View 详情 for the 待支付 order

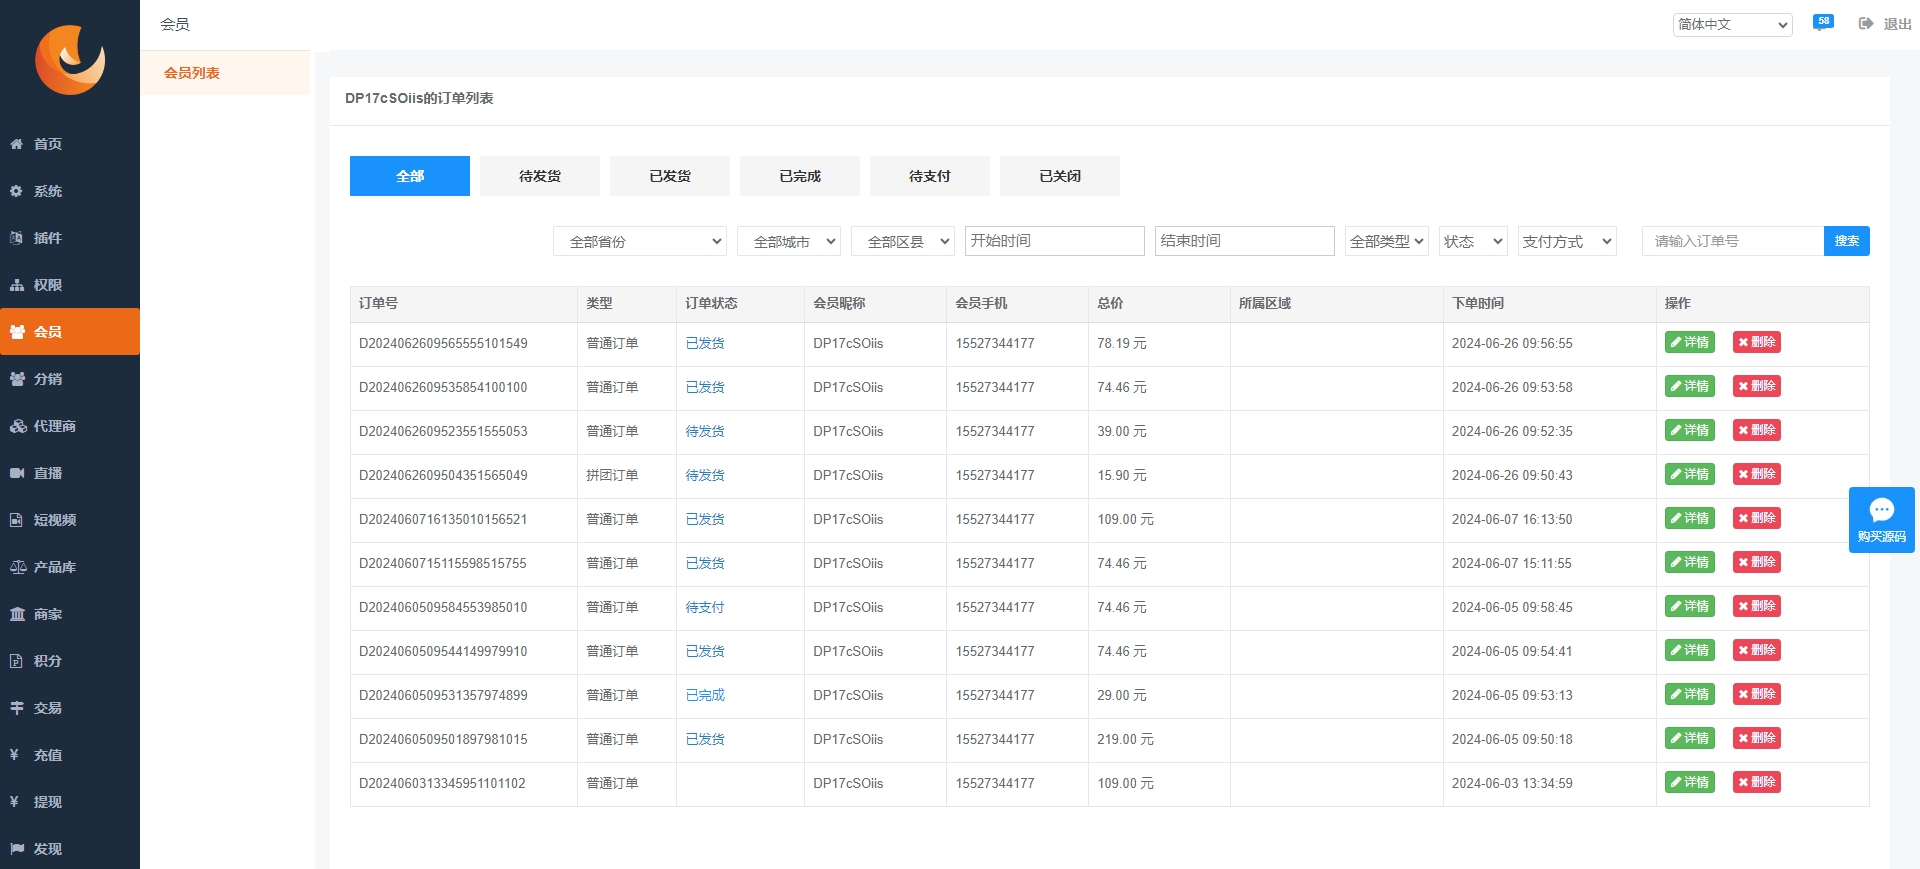tap(1689, 606)
